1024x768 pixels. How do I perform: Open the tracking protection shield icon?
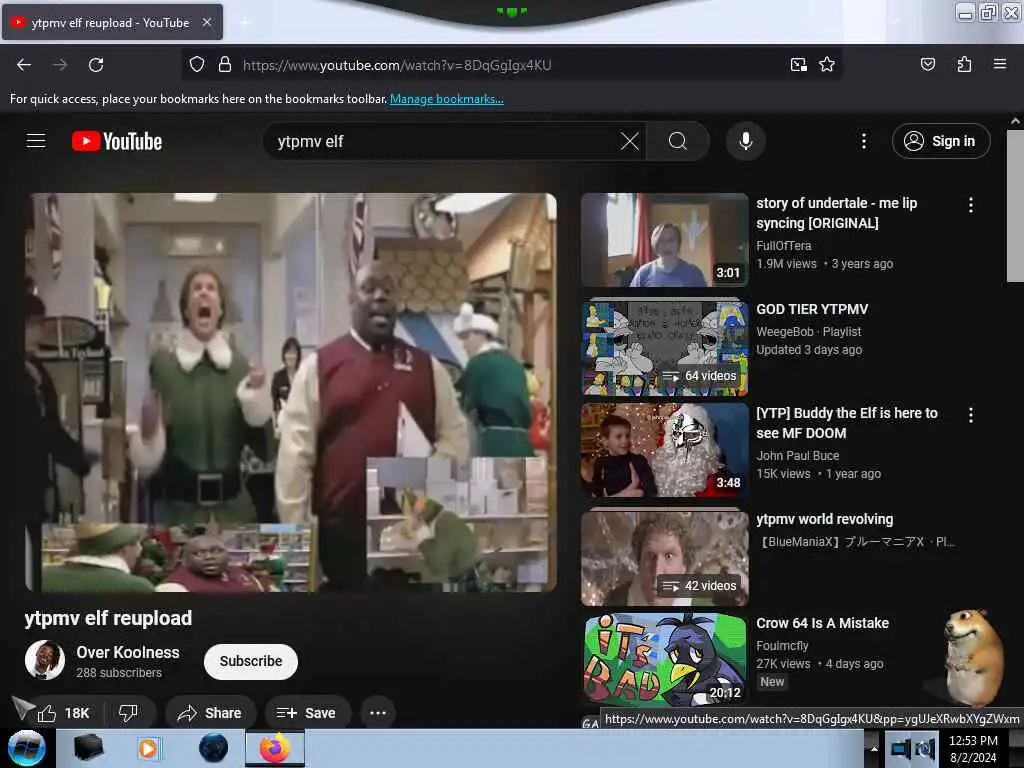[197, 65]
